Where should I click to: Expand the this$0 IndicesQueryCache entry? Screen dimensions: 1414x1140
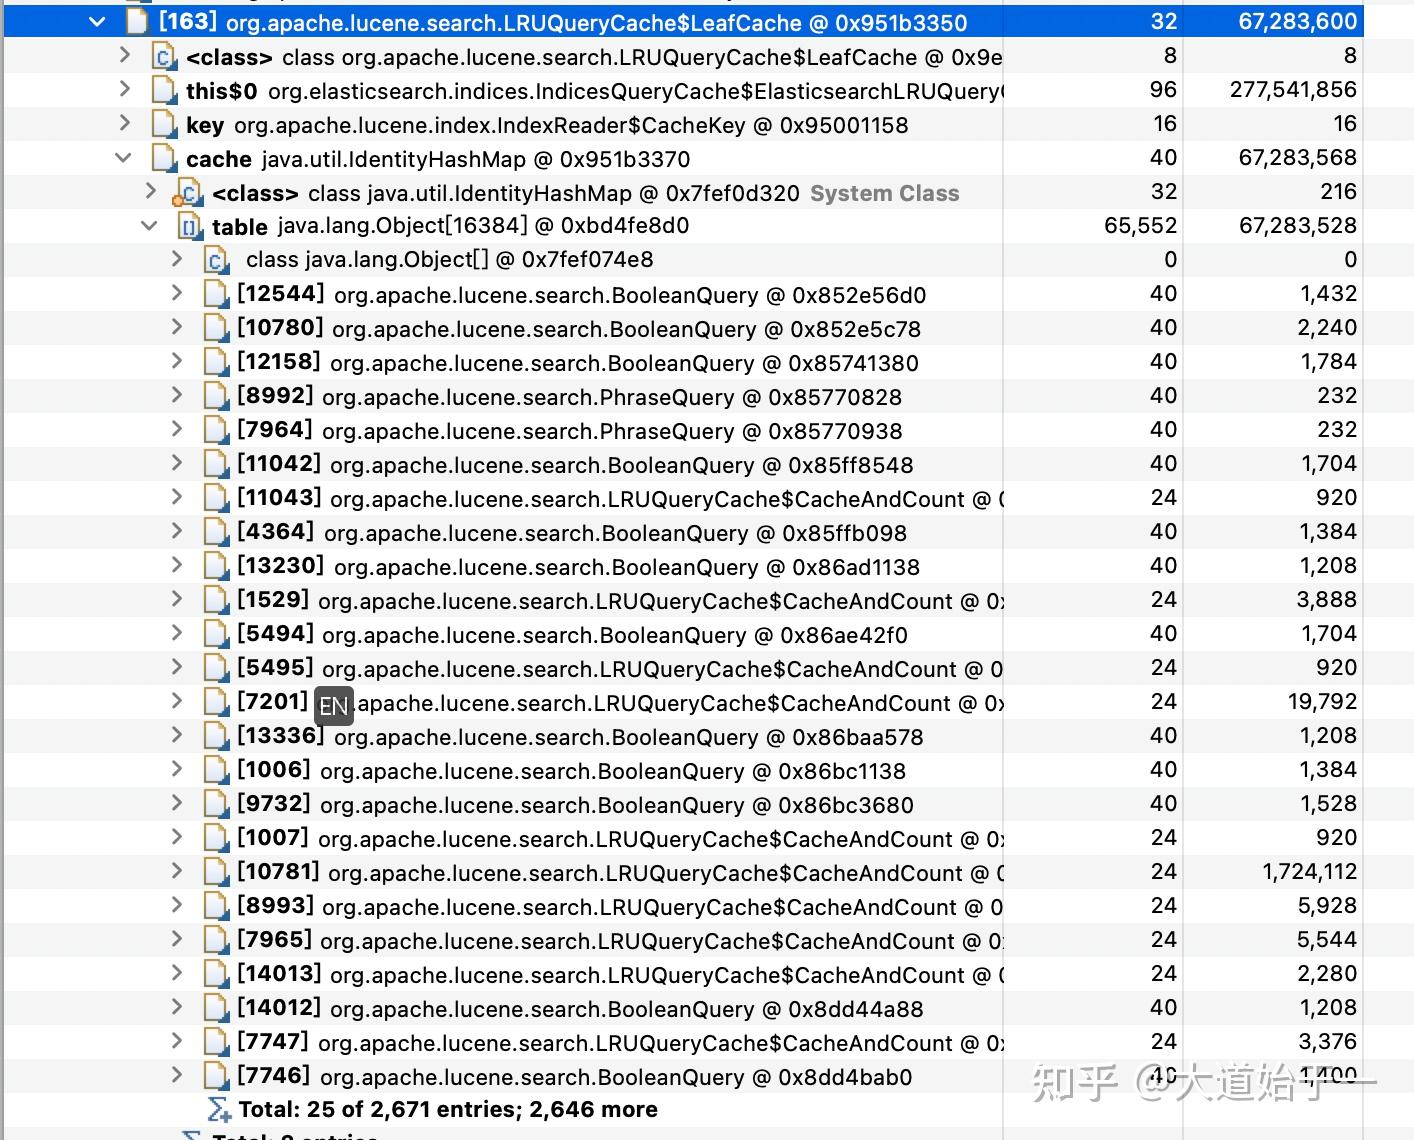(125, 90)
